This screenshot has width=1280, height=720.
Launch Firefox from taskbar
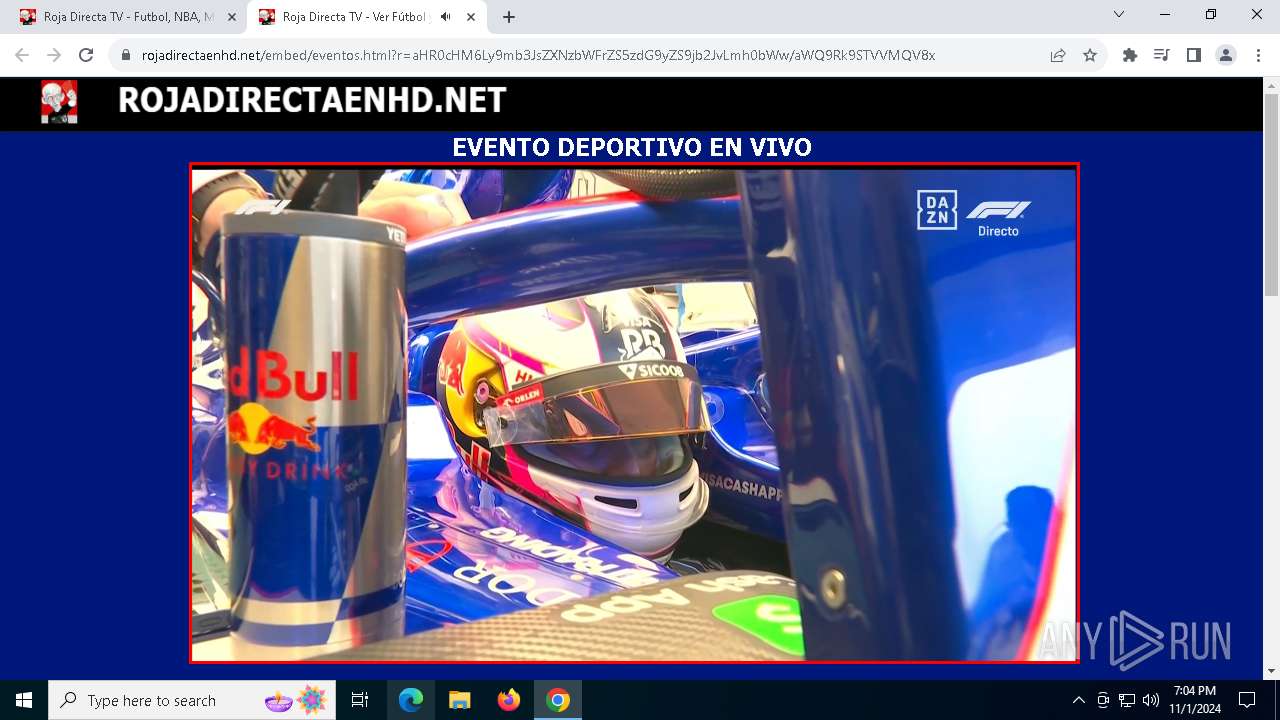point(508,700)
